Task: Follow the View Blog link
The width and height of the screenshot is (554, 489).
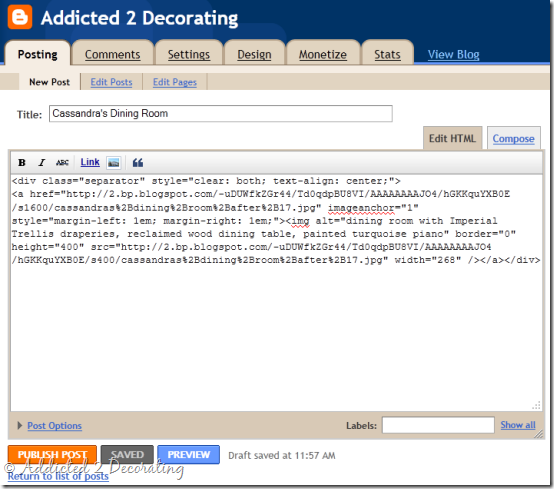Action: 453,54
